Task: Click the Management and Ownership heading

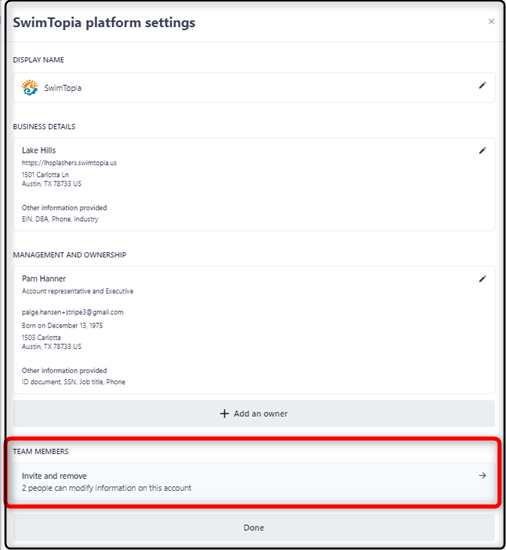Action: point(69,255)
